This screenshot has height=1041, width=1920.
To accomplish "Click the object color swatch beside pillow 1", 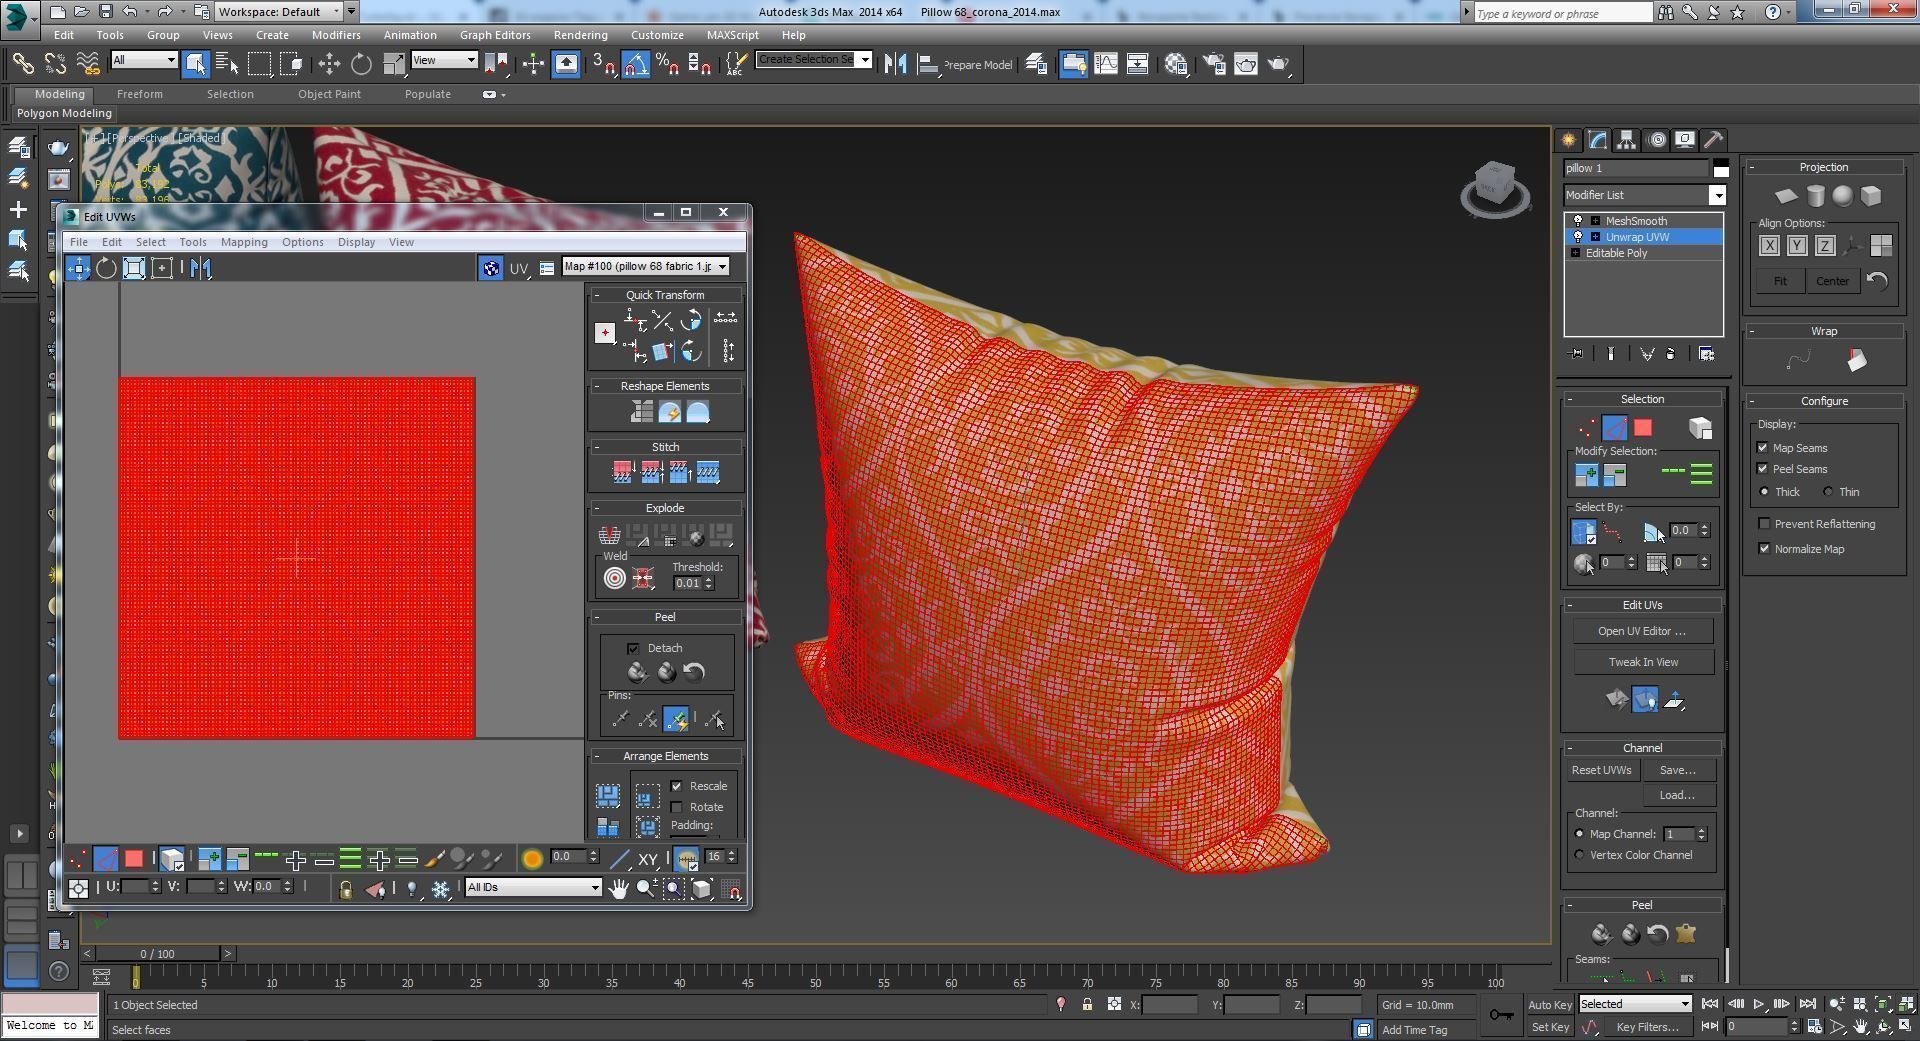I will point(1720,168).
